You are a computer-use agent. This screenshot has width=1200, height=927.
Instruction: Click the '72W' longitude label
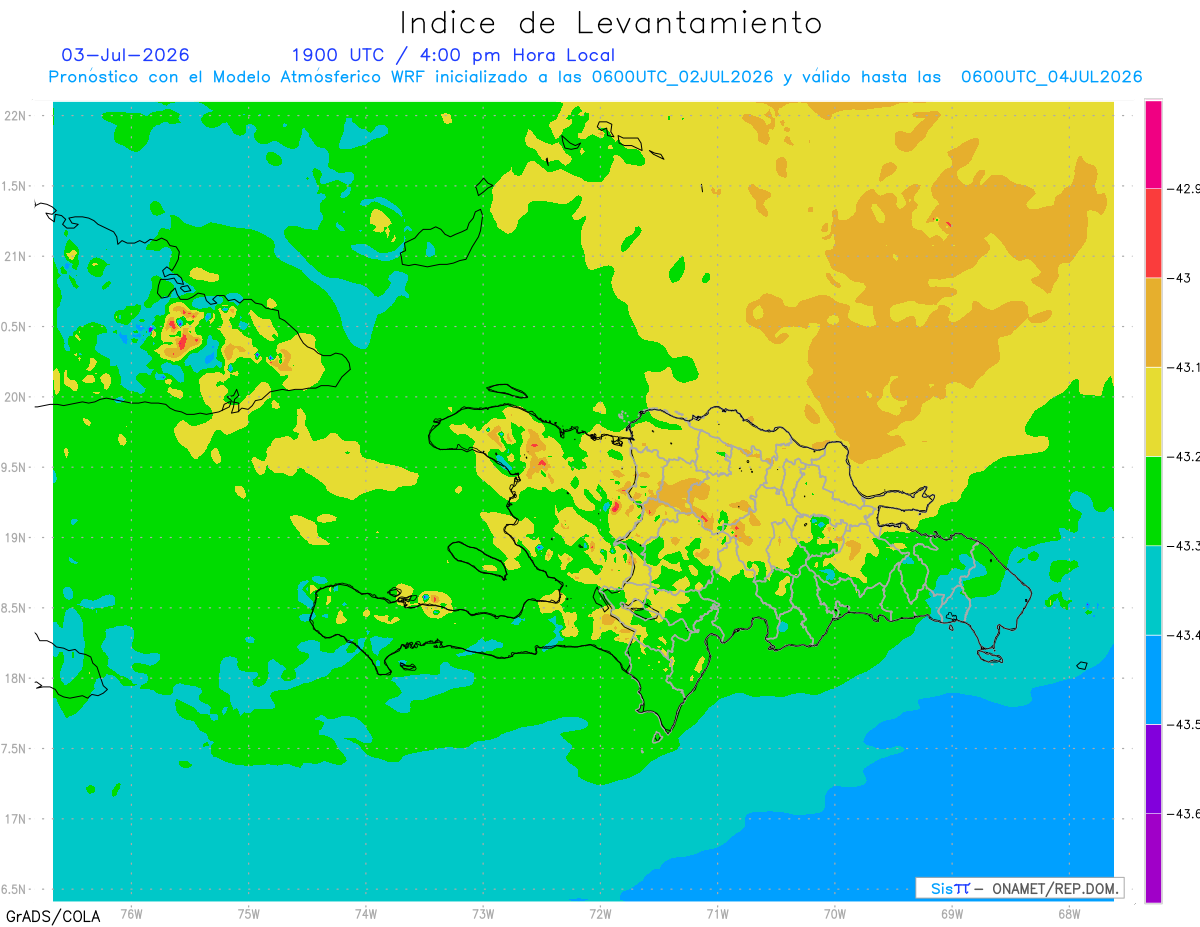pos(600,913)
